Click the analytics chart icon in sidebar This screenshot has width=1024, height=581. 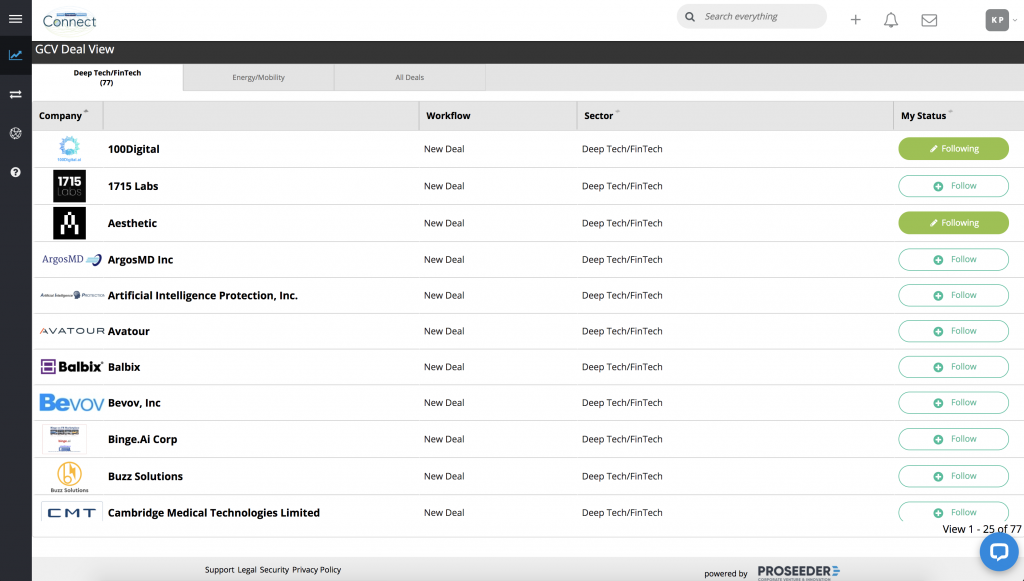click(15, 55)
